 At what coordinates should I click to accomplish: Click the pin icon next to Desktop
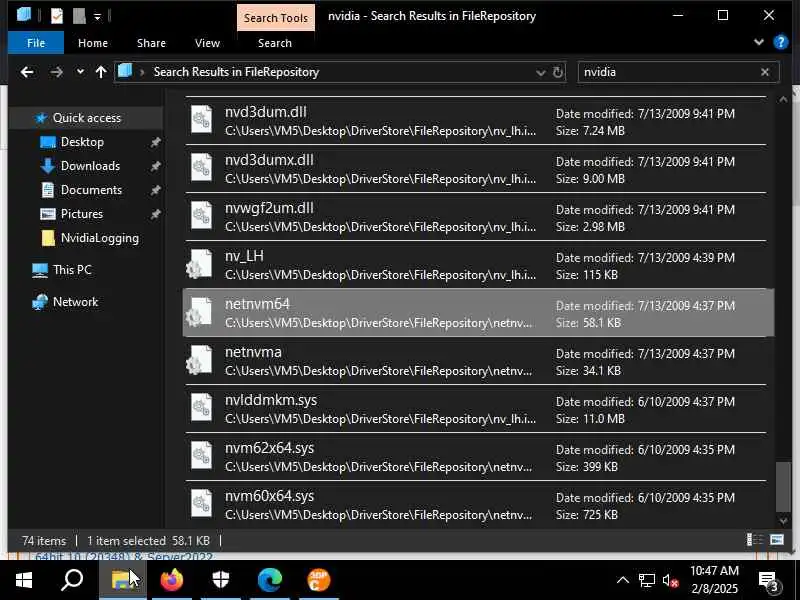(156, 142)
